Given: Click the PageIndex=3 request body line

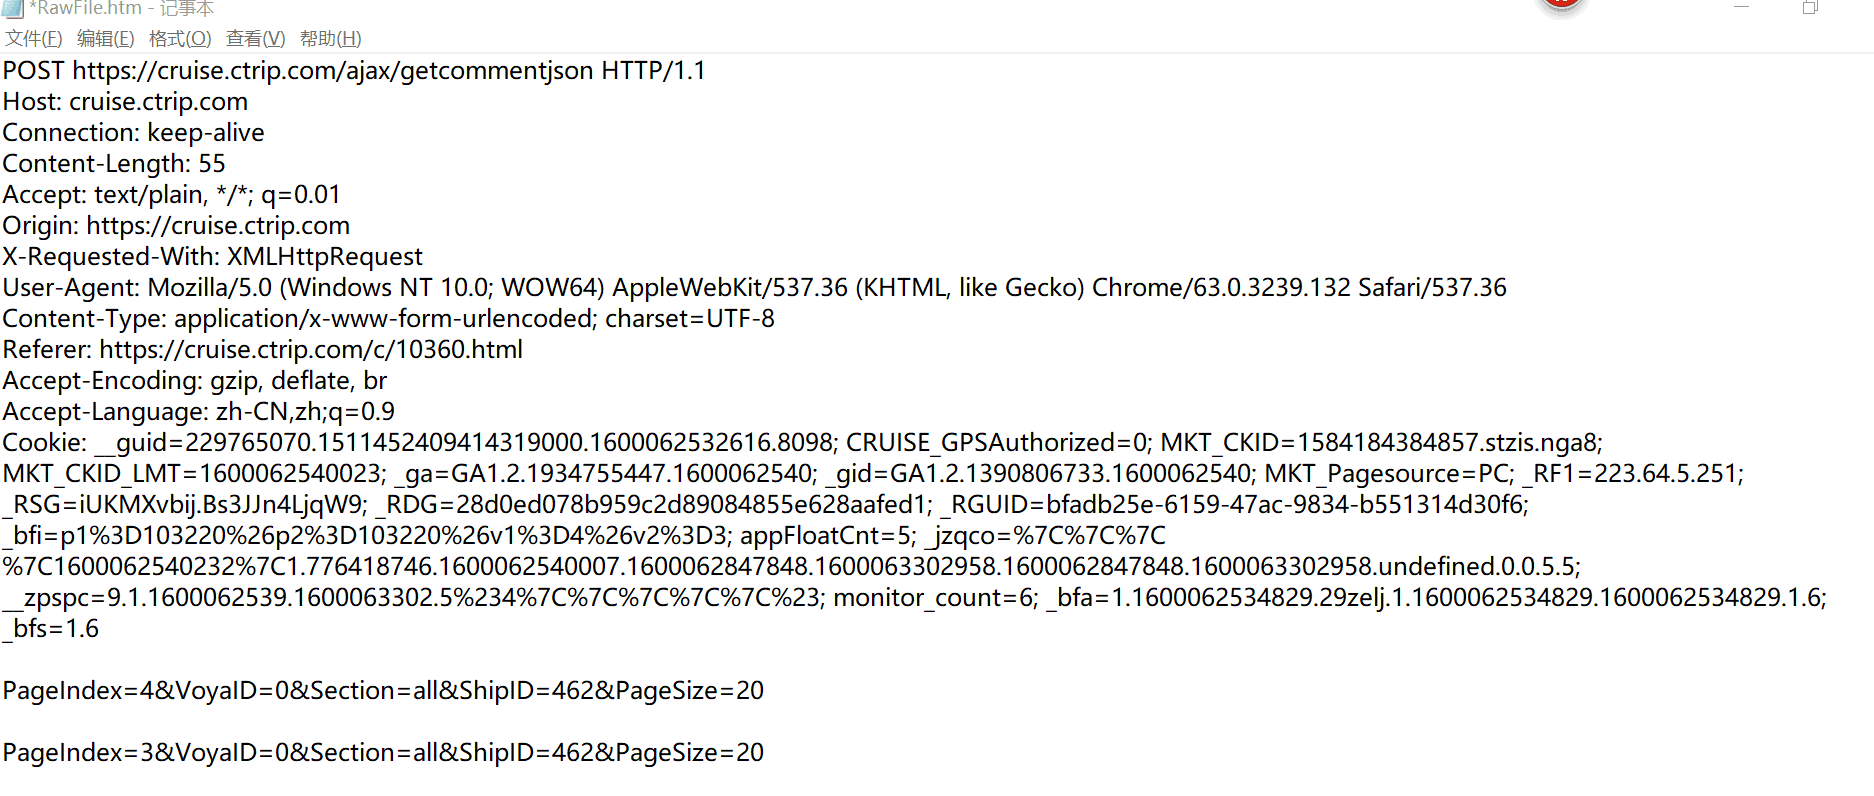Looking at the screenshot, I should pos(383,753).
